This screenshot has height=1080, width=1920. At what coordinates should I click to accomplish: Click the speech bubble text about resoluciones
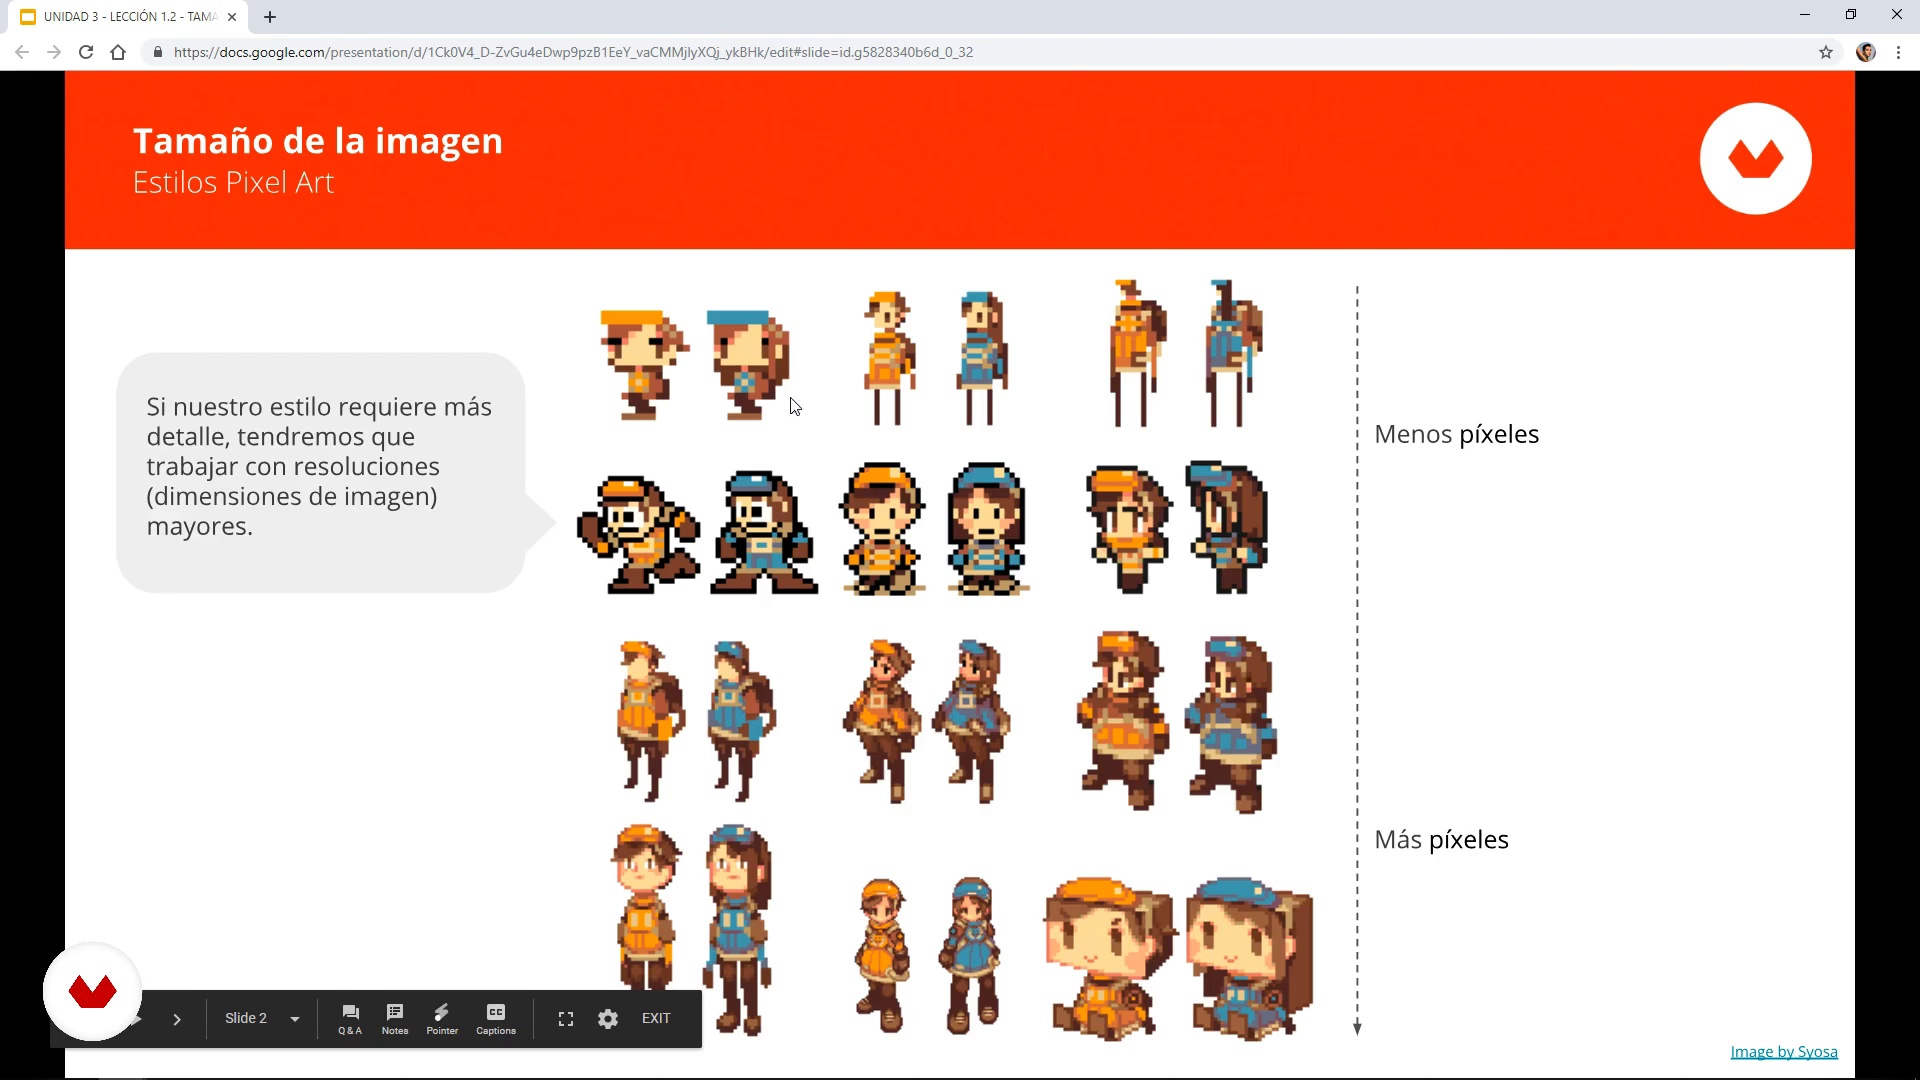(319, 466)
